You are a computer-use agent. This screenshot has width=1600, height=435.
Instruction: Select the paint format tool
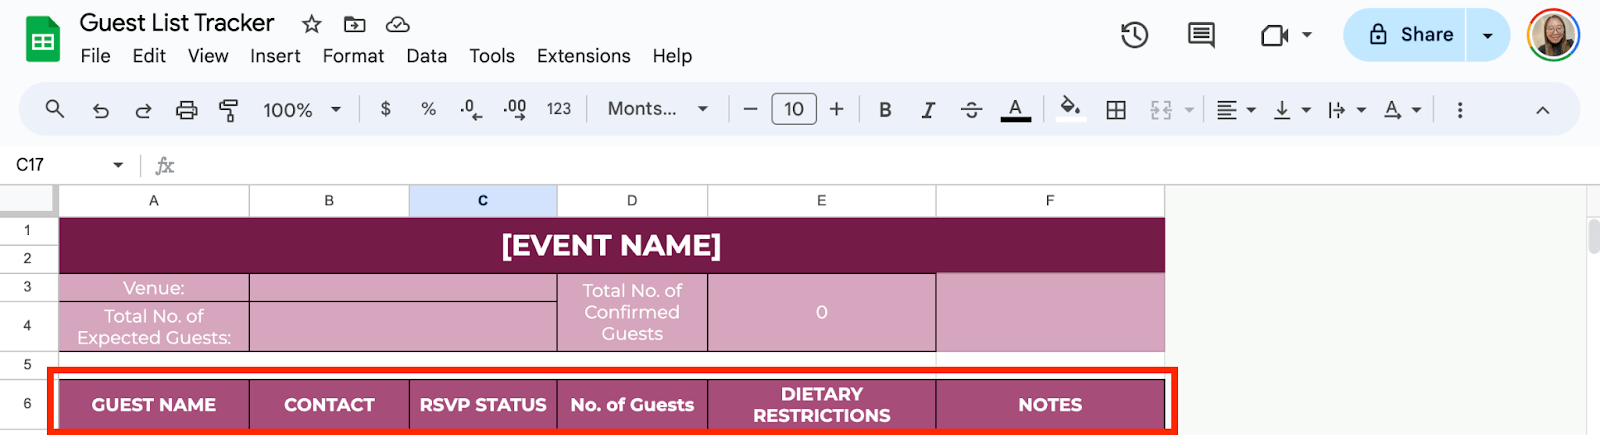point(229,110)
